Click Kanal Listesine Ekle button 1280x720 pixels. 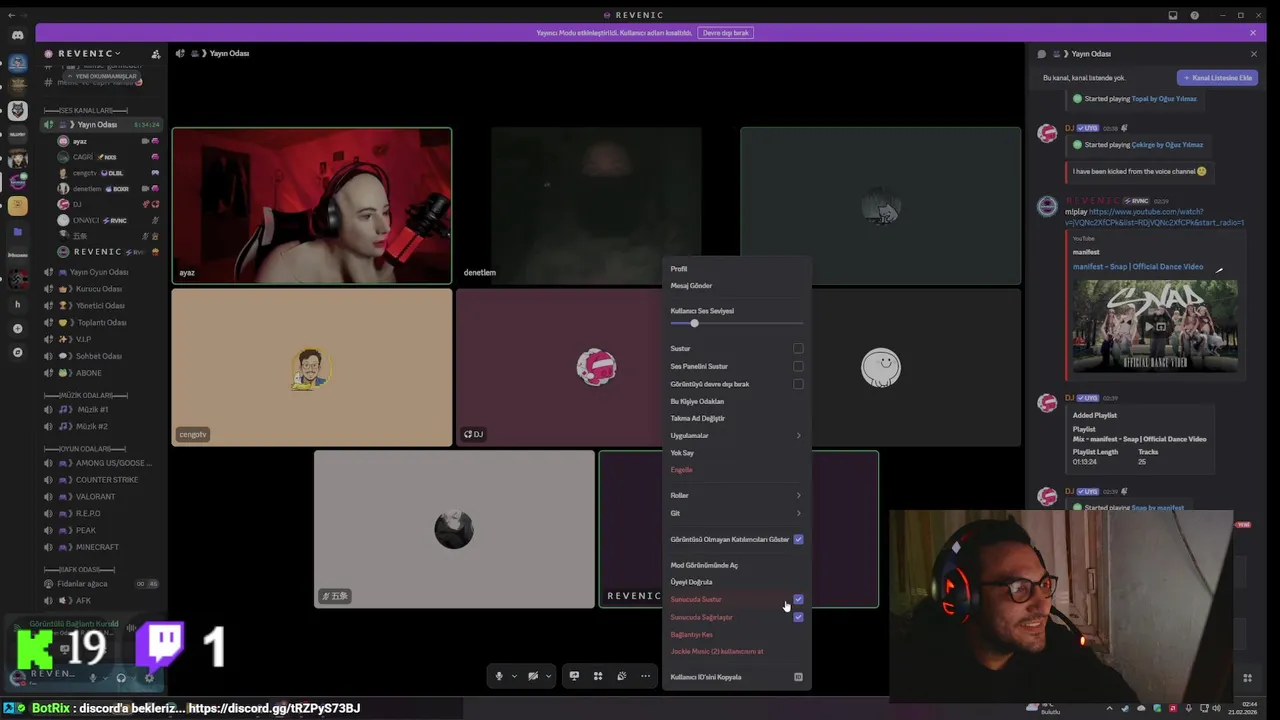(1217, 77)
